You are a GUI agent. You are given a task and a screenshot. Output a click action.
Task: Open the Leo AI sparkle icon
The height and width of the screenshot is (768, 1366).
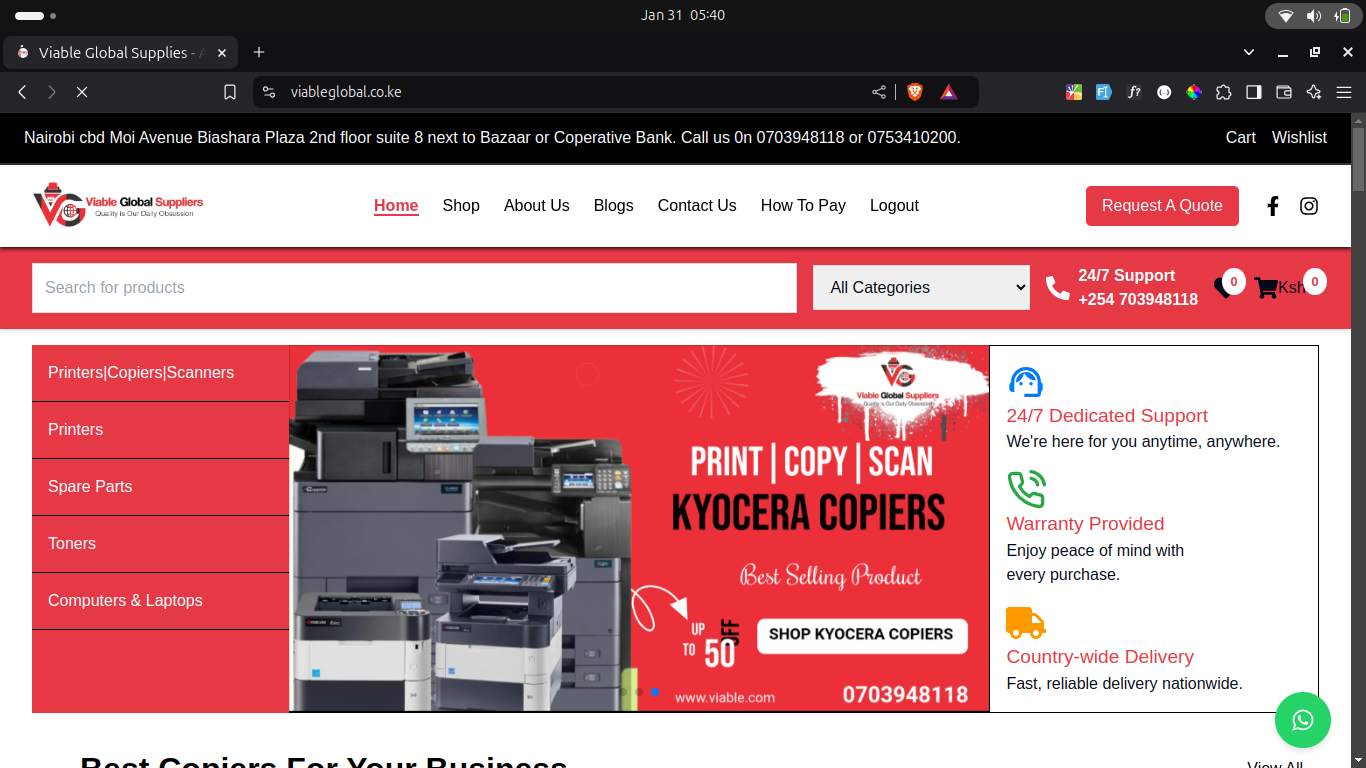tap(1314, 92)
